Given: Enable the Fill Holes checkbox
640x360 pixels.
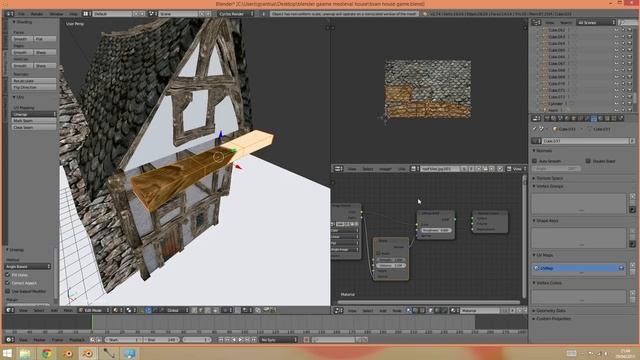Looking at the screenshot, I should (7, 275).
